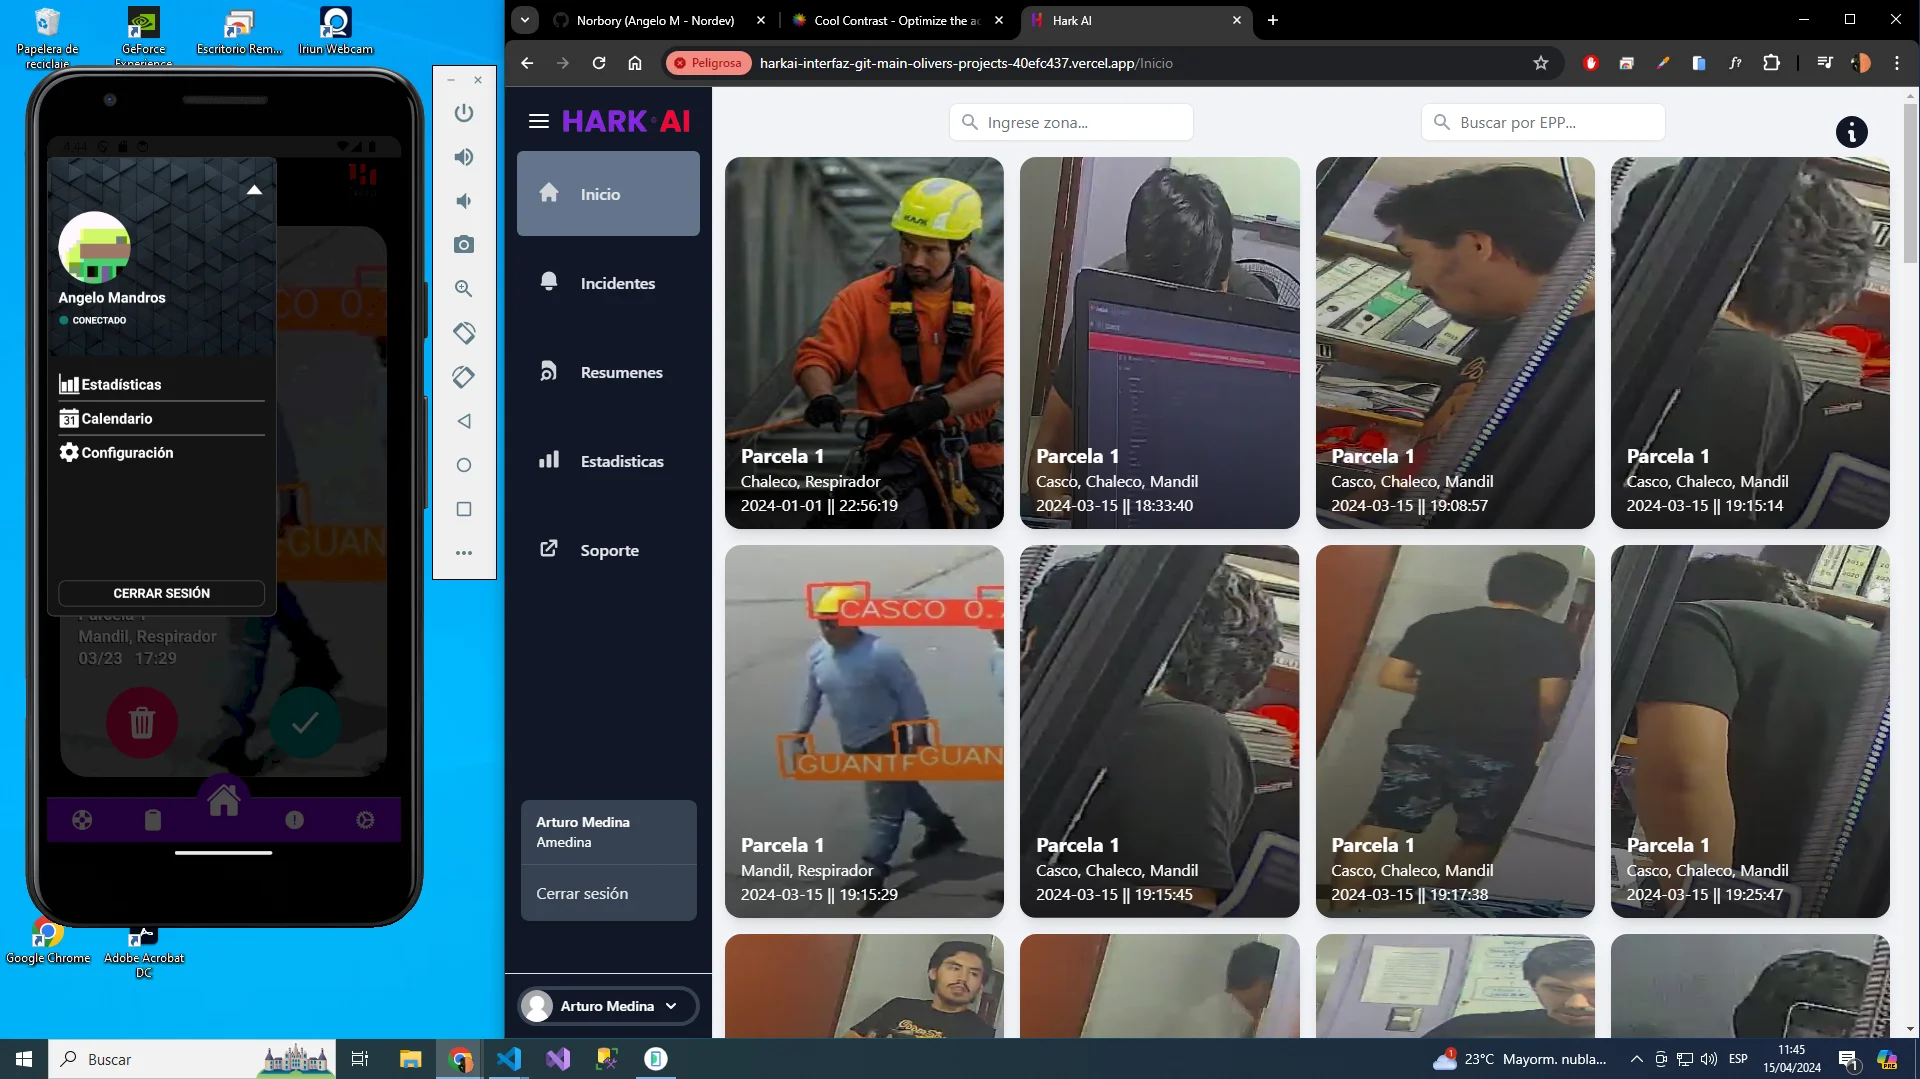Image resolution: width=1920 pixels, height=1079 pixels.
Task: Open Chrome three-dot menu
Action: click(1896, 63)
